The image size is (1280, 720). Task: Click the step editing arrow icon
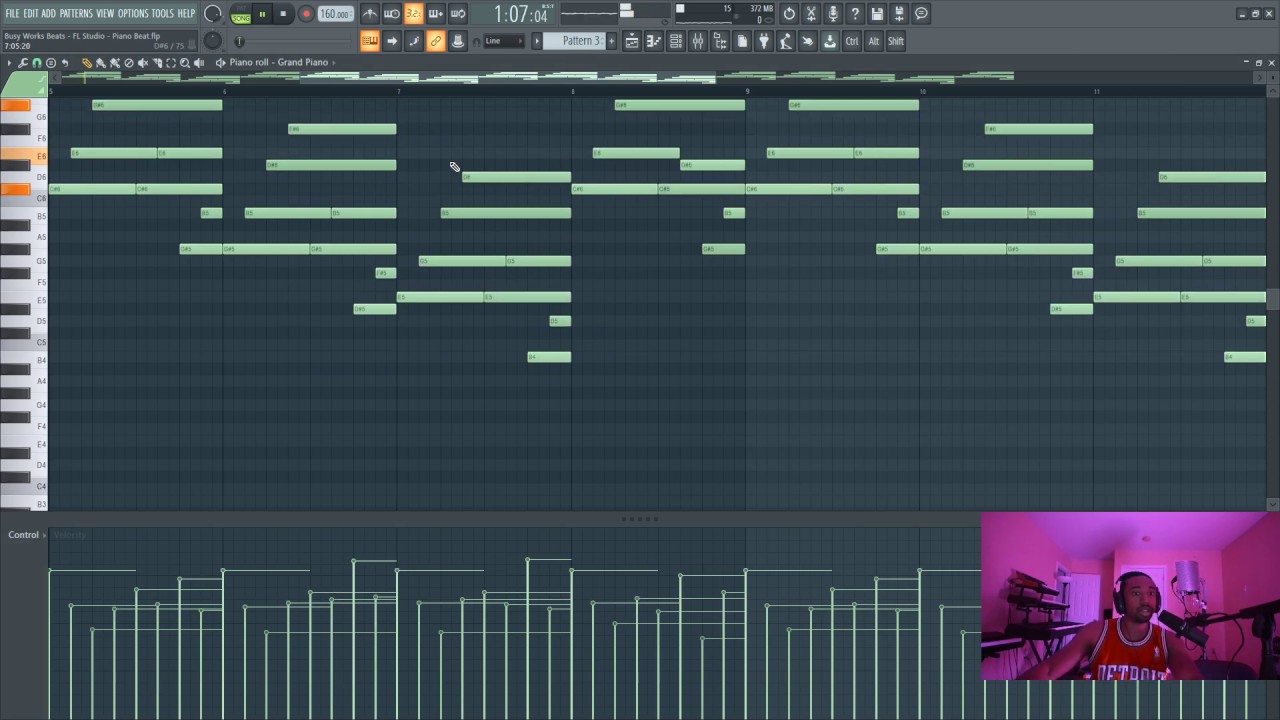pyautogui.click(x=392, y=41)
